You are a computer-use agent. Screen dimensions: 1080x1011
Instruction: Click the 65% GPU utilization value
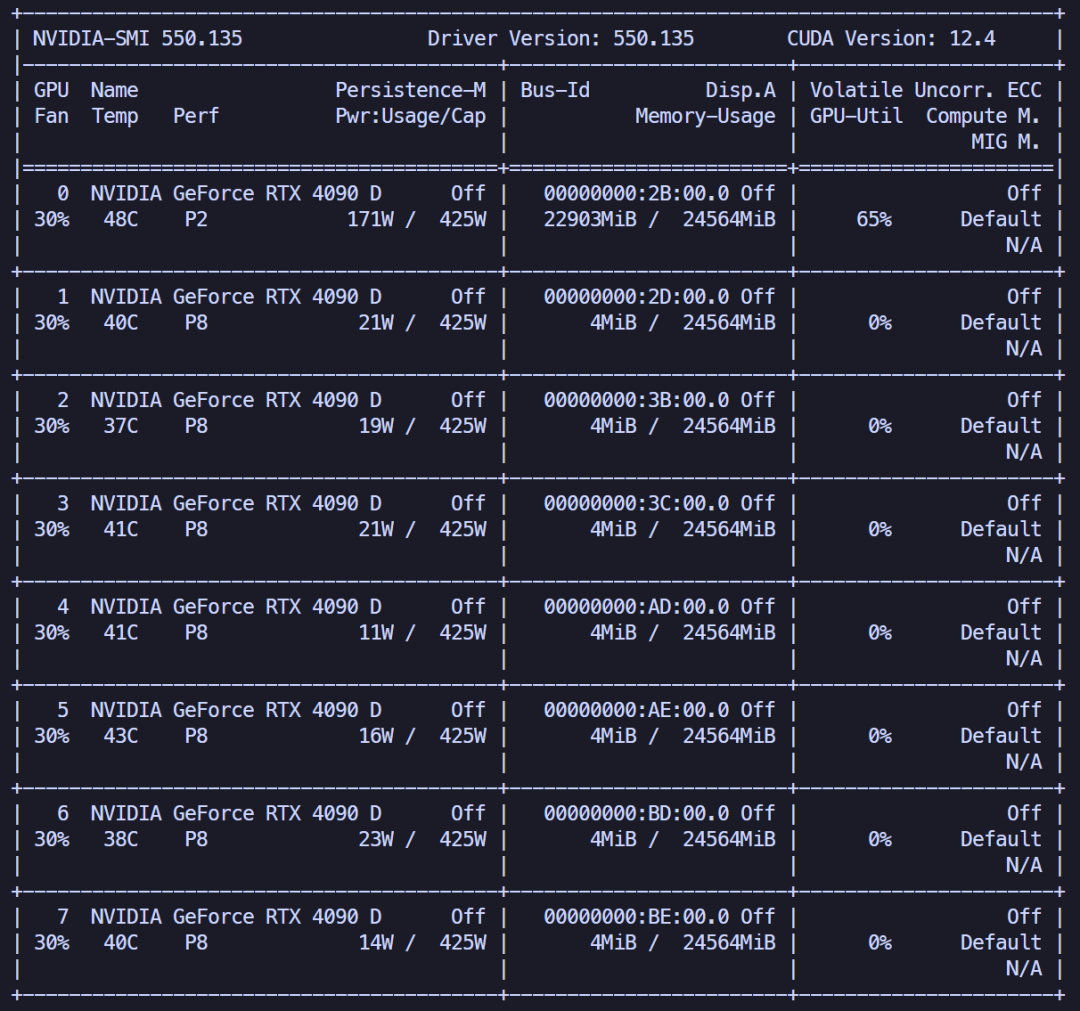click(874, 220)
